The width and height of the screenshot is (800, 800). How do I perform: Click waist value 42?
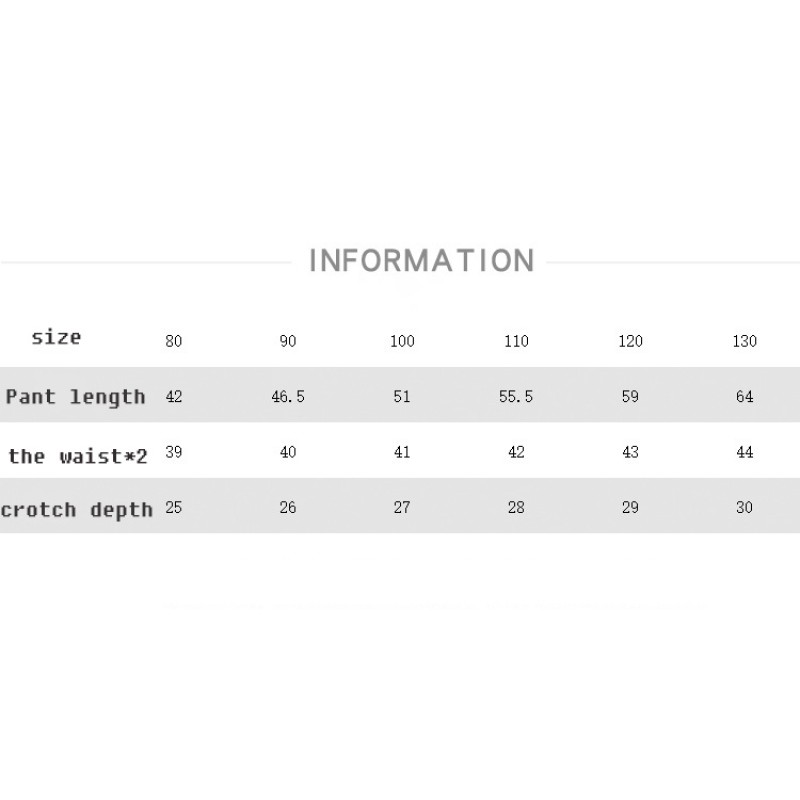[516, 453]
